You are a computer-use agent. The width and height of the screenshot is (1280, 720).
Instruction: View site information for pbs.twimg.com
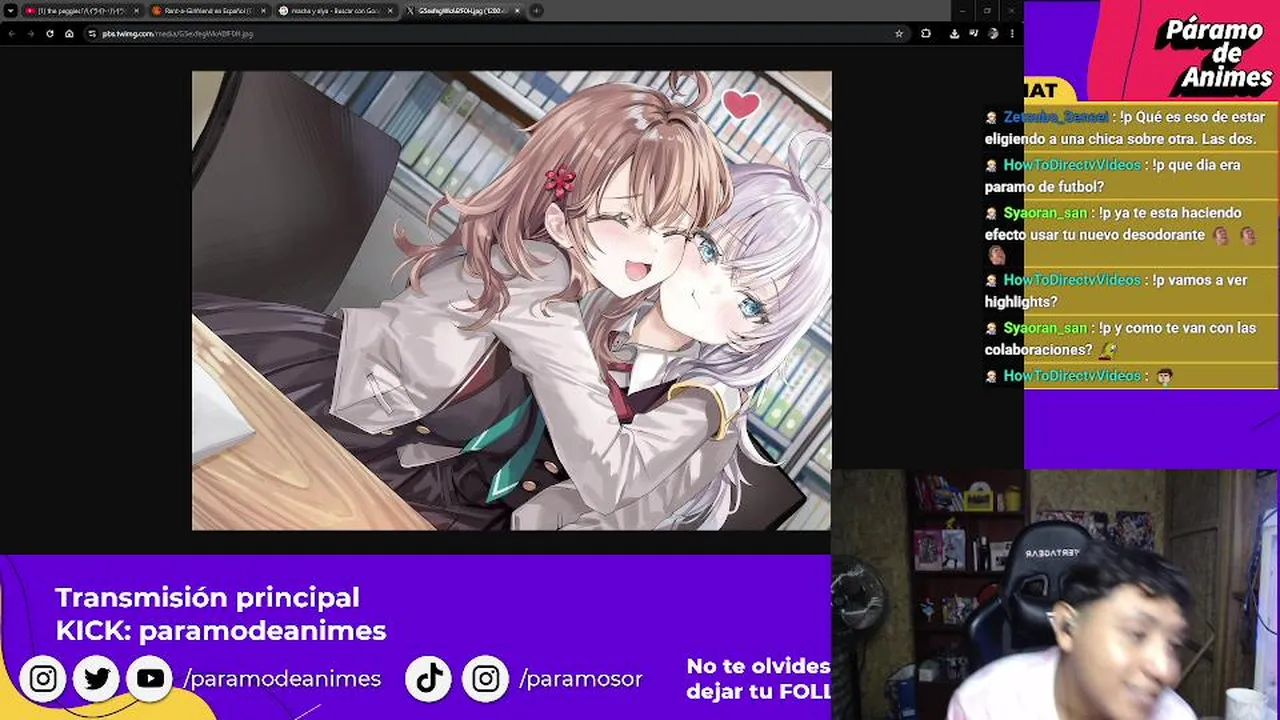[92, 33]
